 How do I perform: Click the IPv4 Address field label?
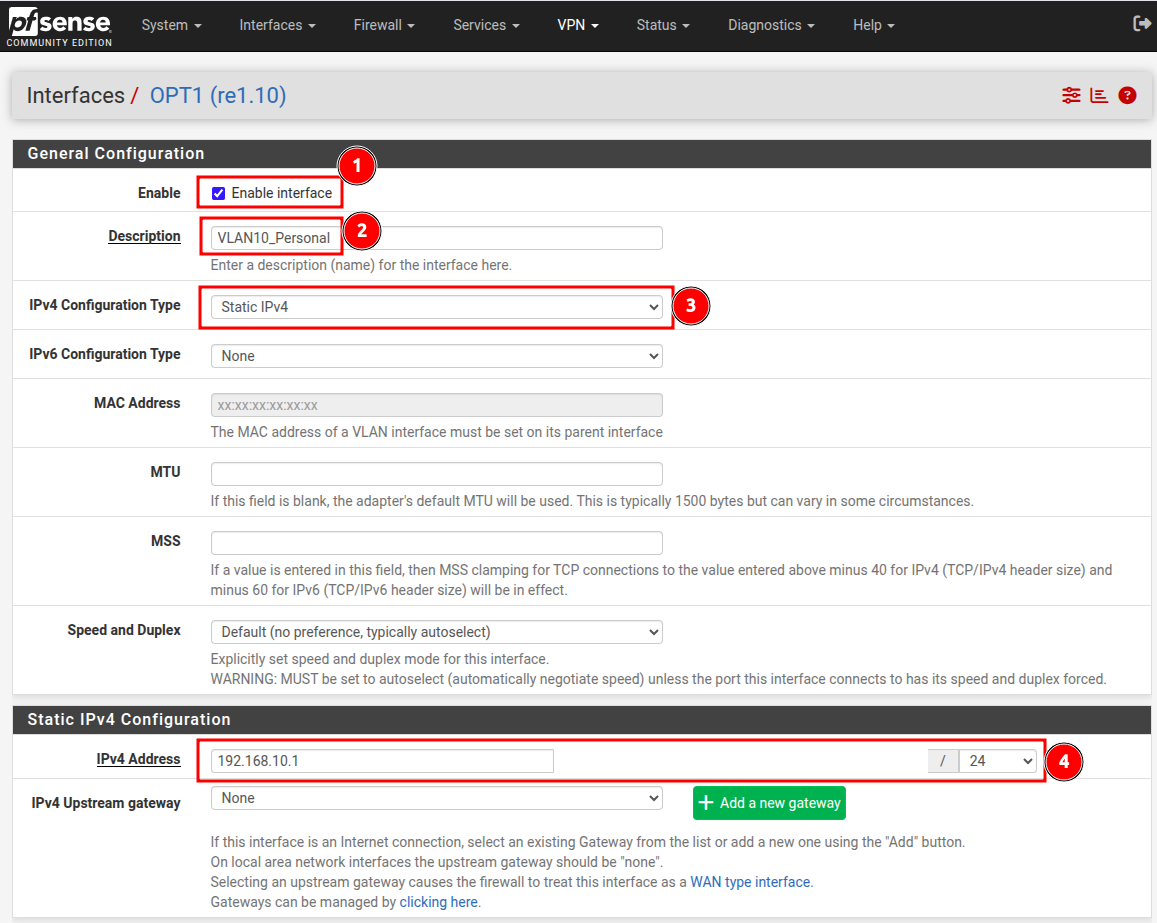(x=138, y=759)
